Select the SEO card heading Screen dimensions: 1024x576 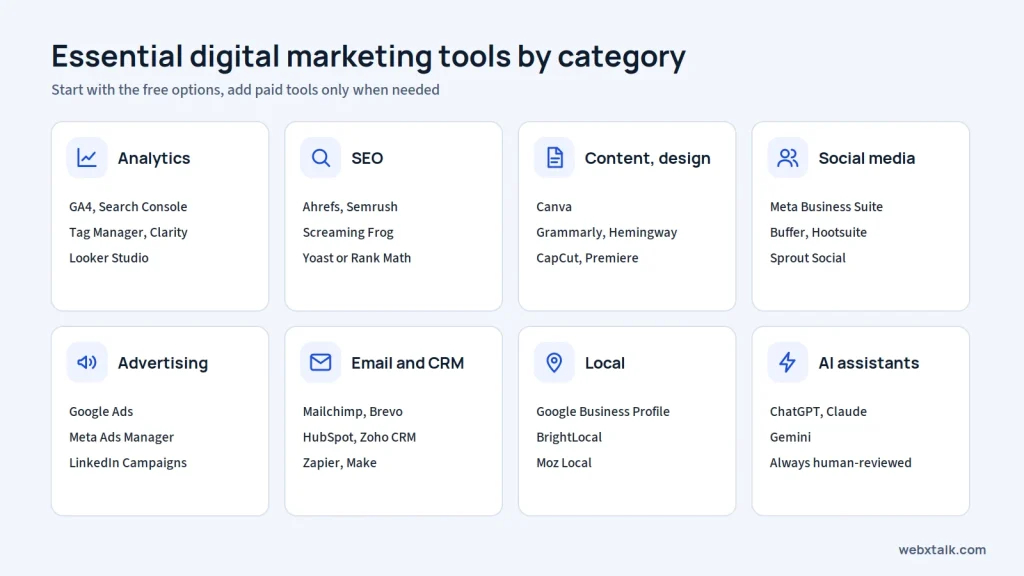pyautogui.click(x=367, y=158)
